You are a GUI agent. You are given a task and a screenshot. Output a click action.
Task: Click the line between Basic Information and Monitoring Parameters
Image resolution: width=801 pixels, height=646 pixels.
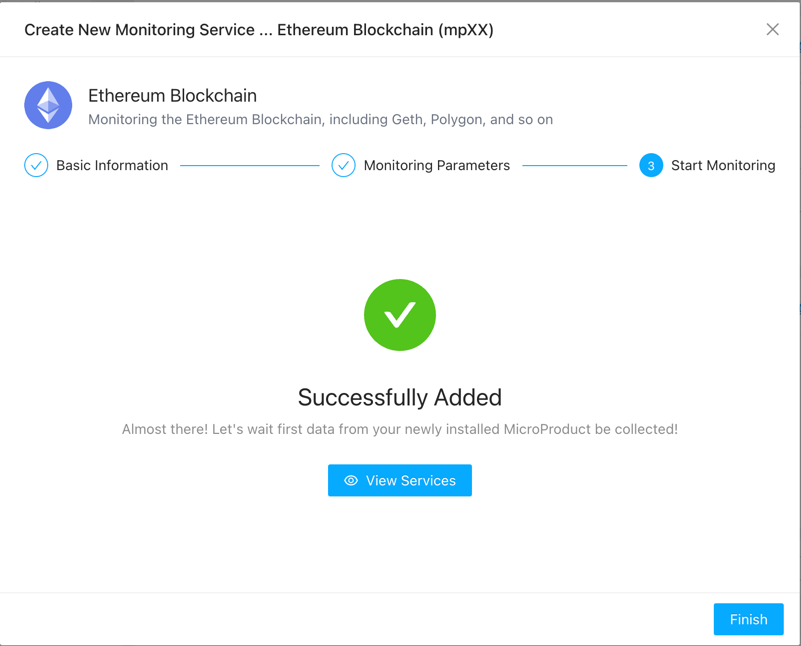coord(250,166)
